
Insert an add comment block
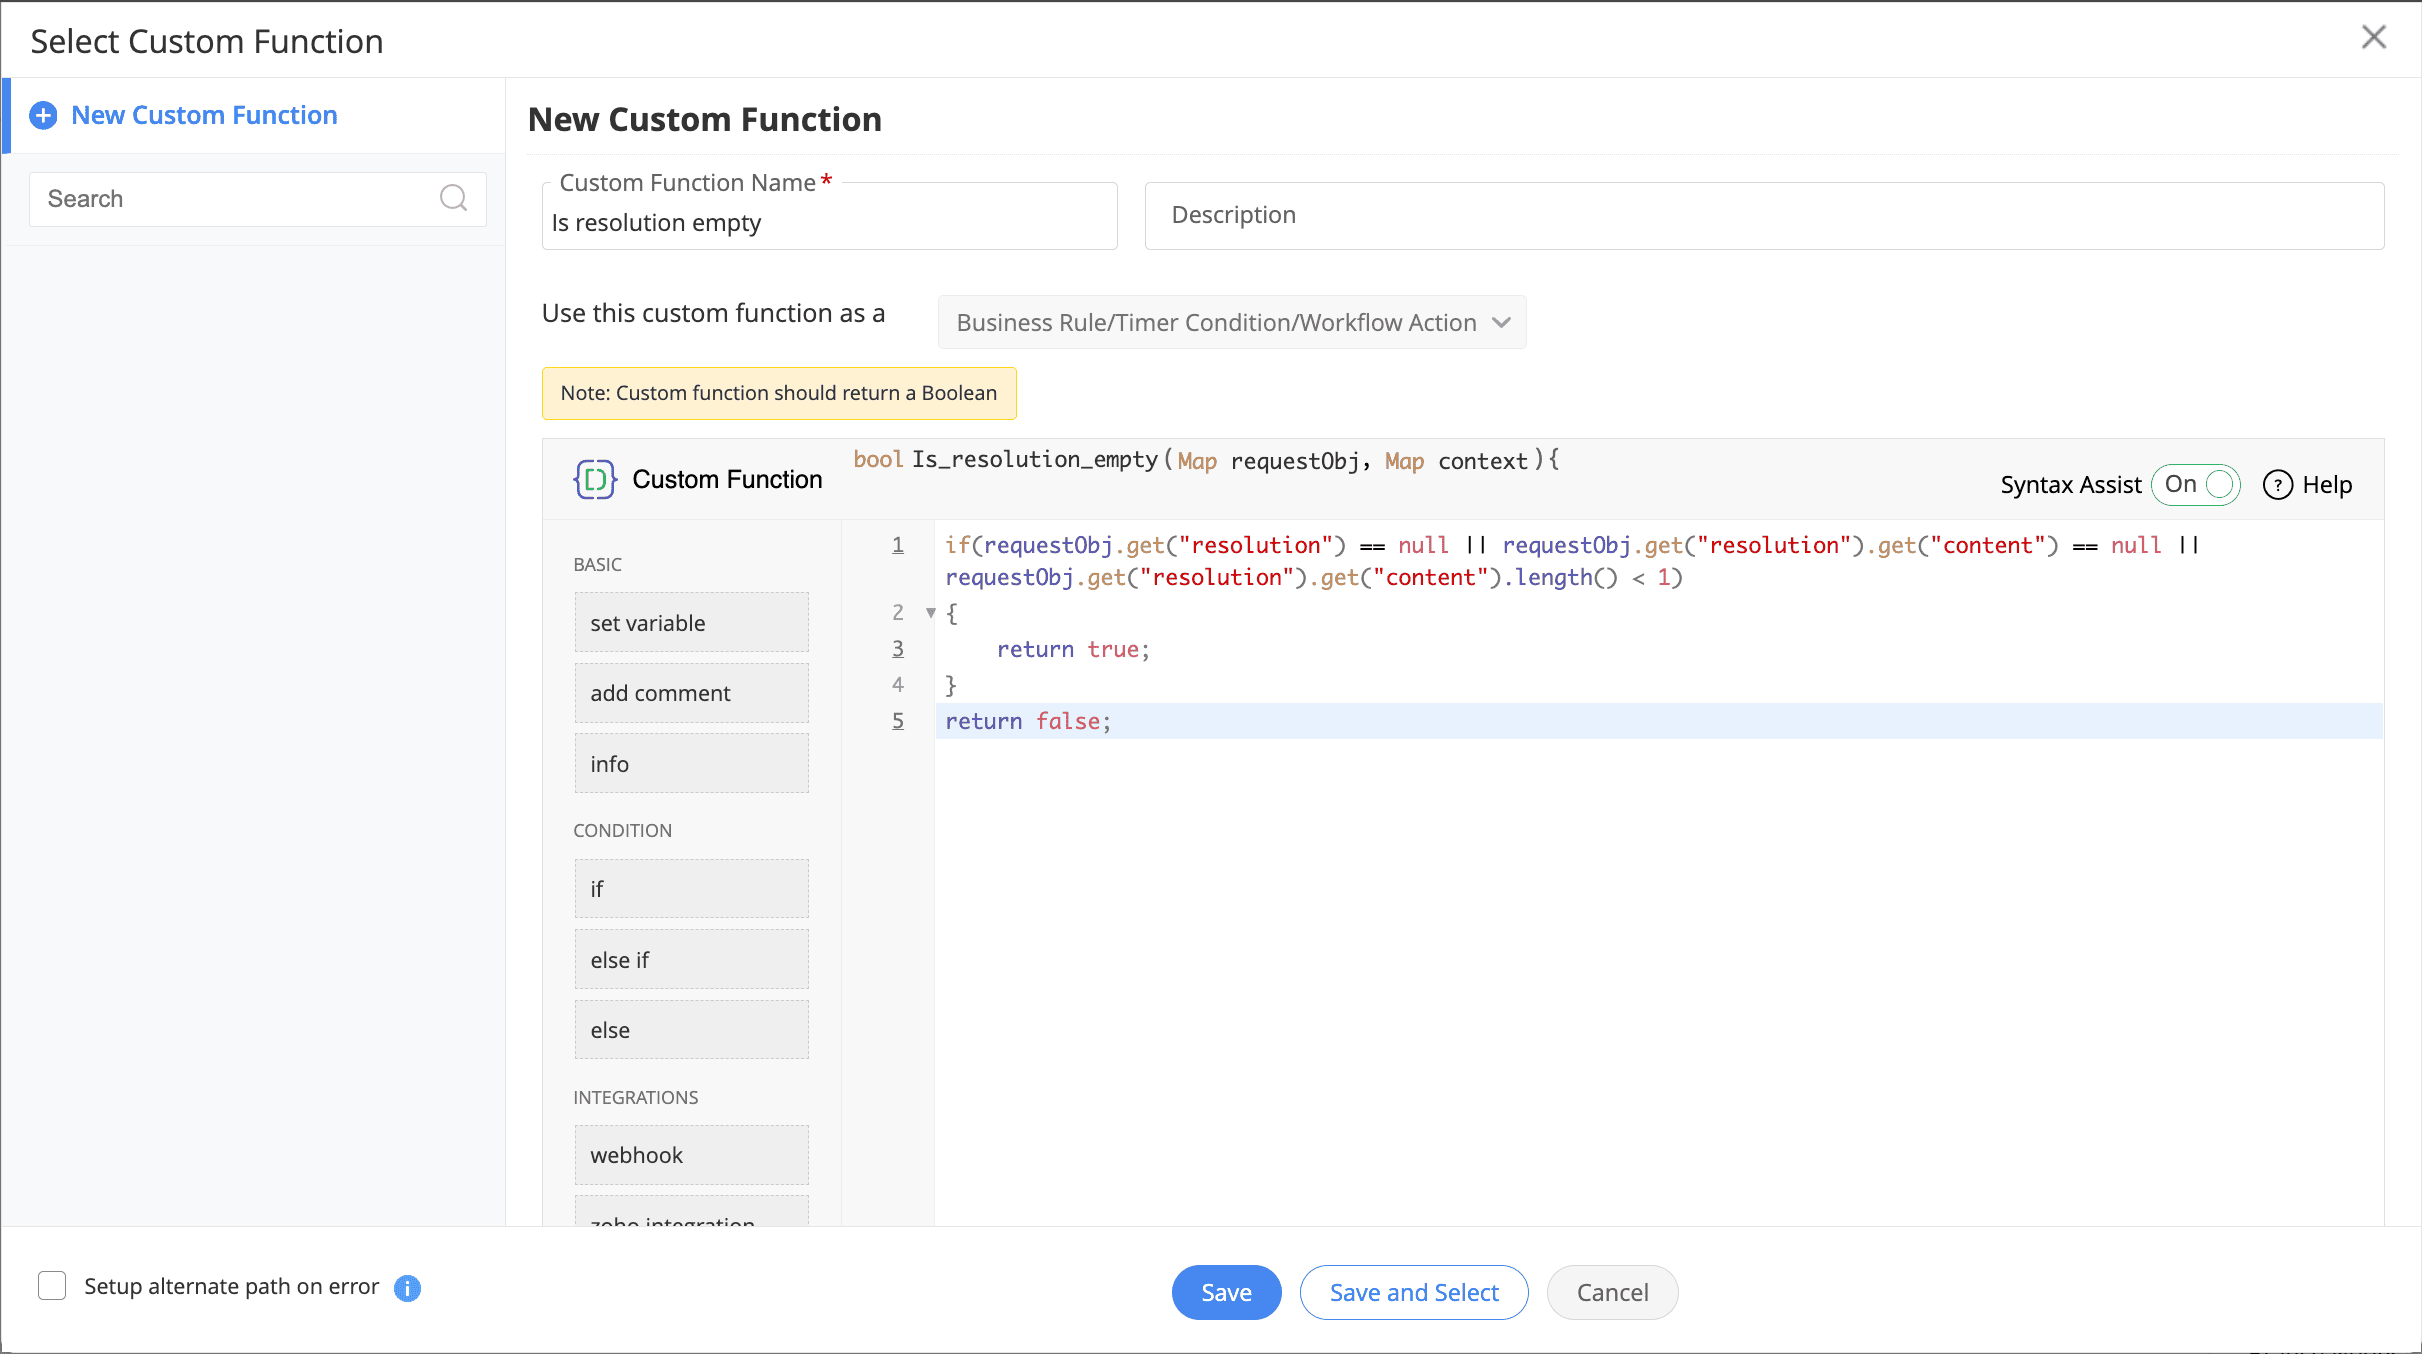(x=691, y=693)
